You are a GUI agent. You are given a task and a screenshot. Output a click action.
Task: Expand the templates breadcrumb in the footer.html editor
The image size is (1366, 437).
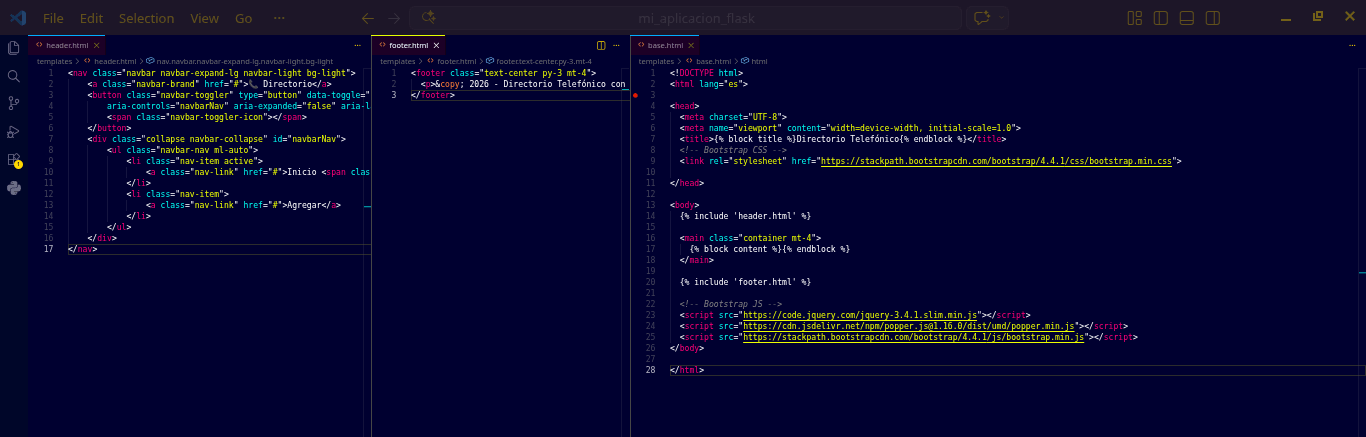pyautogui.click(x=397, y=62)
